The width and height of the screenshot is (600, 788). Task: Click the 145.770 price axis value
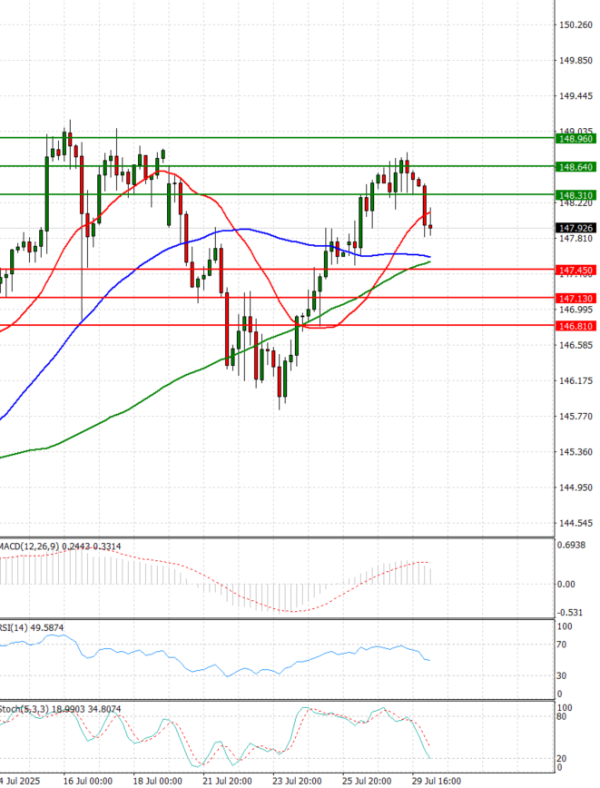(576, 417)
